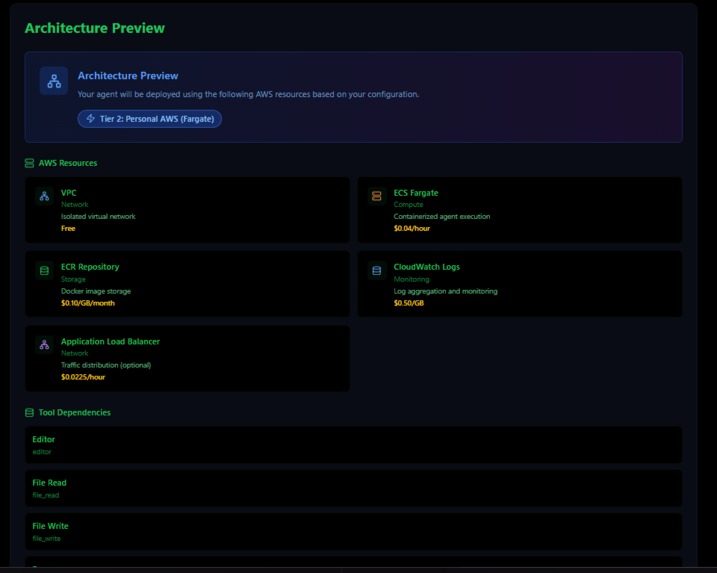Click the 'Your agent will be deployed' text

click(248, 94)
